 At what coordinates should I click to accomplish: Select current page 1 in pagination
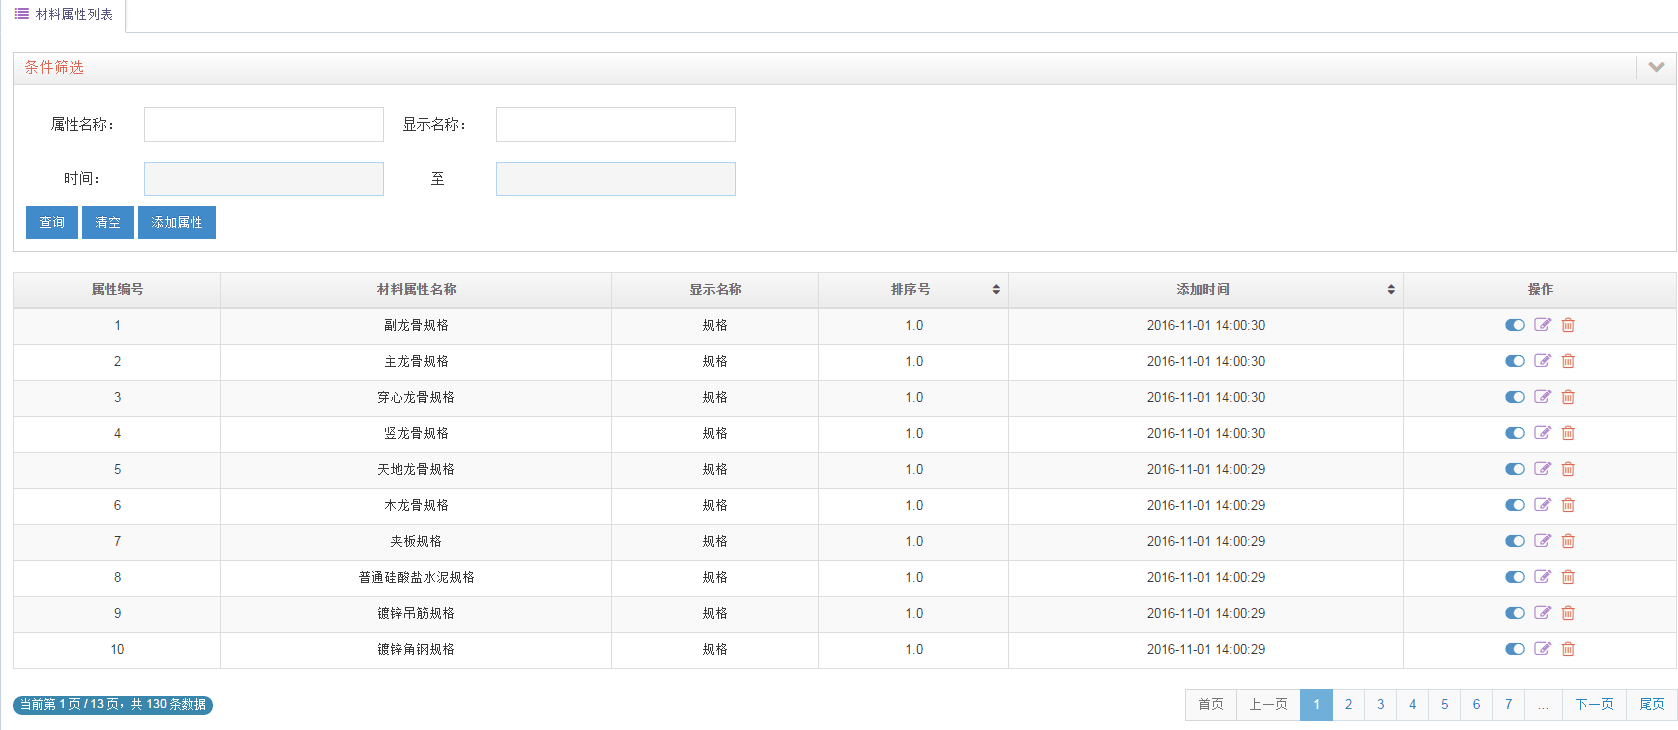[x=1316, y=704]
